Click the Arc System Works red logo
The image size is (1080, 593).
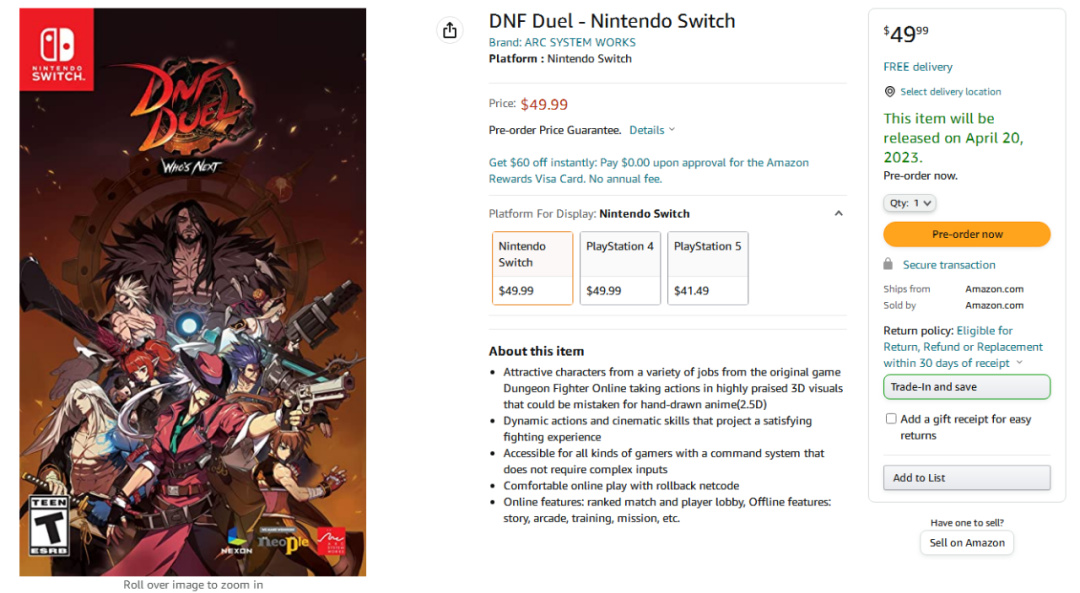click(331, 541)
